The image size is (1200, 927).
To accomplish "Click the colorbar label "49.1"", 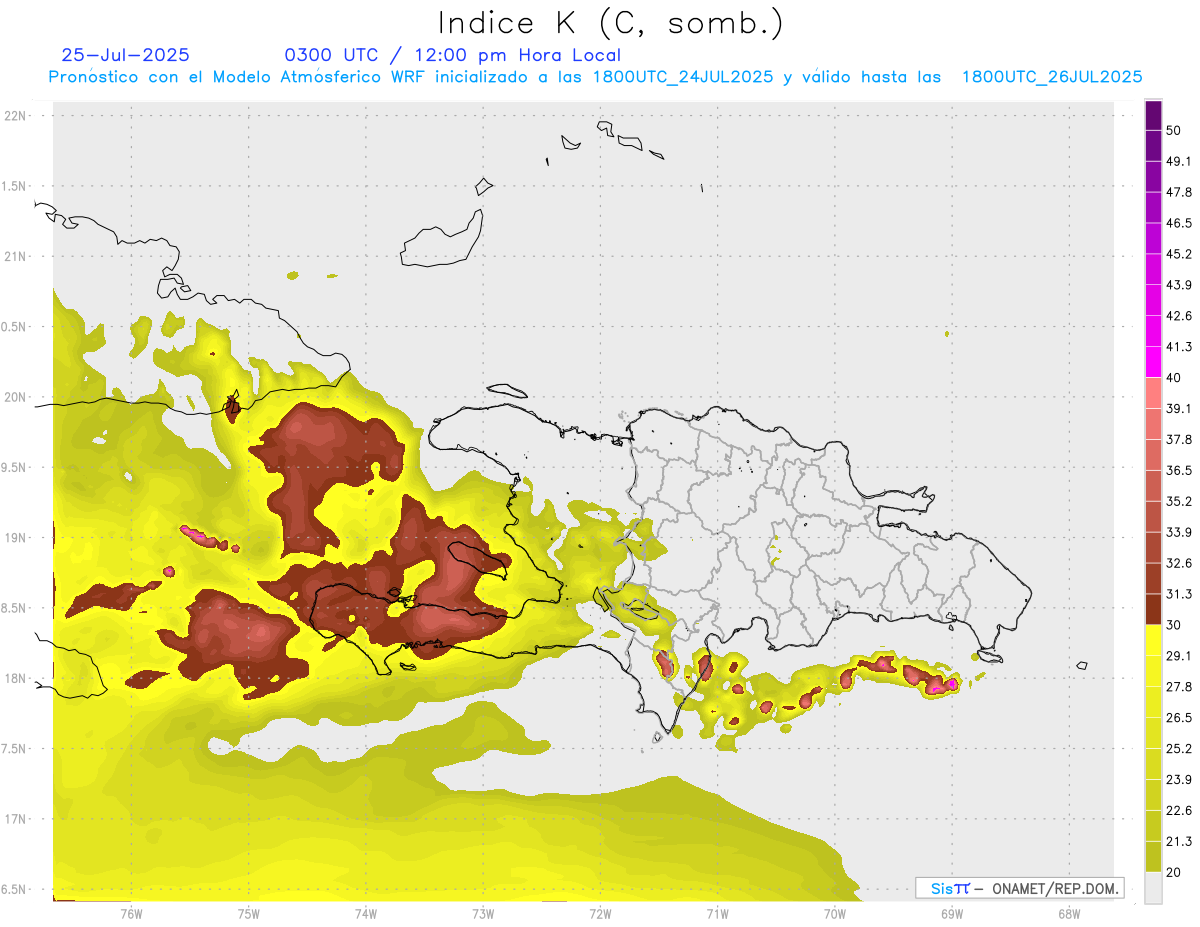I will [1178, 161].
